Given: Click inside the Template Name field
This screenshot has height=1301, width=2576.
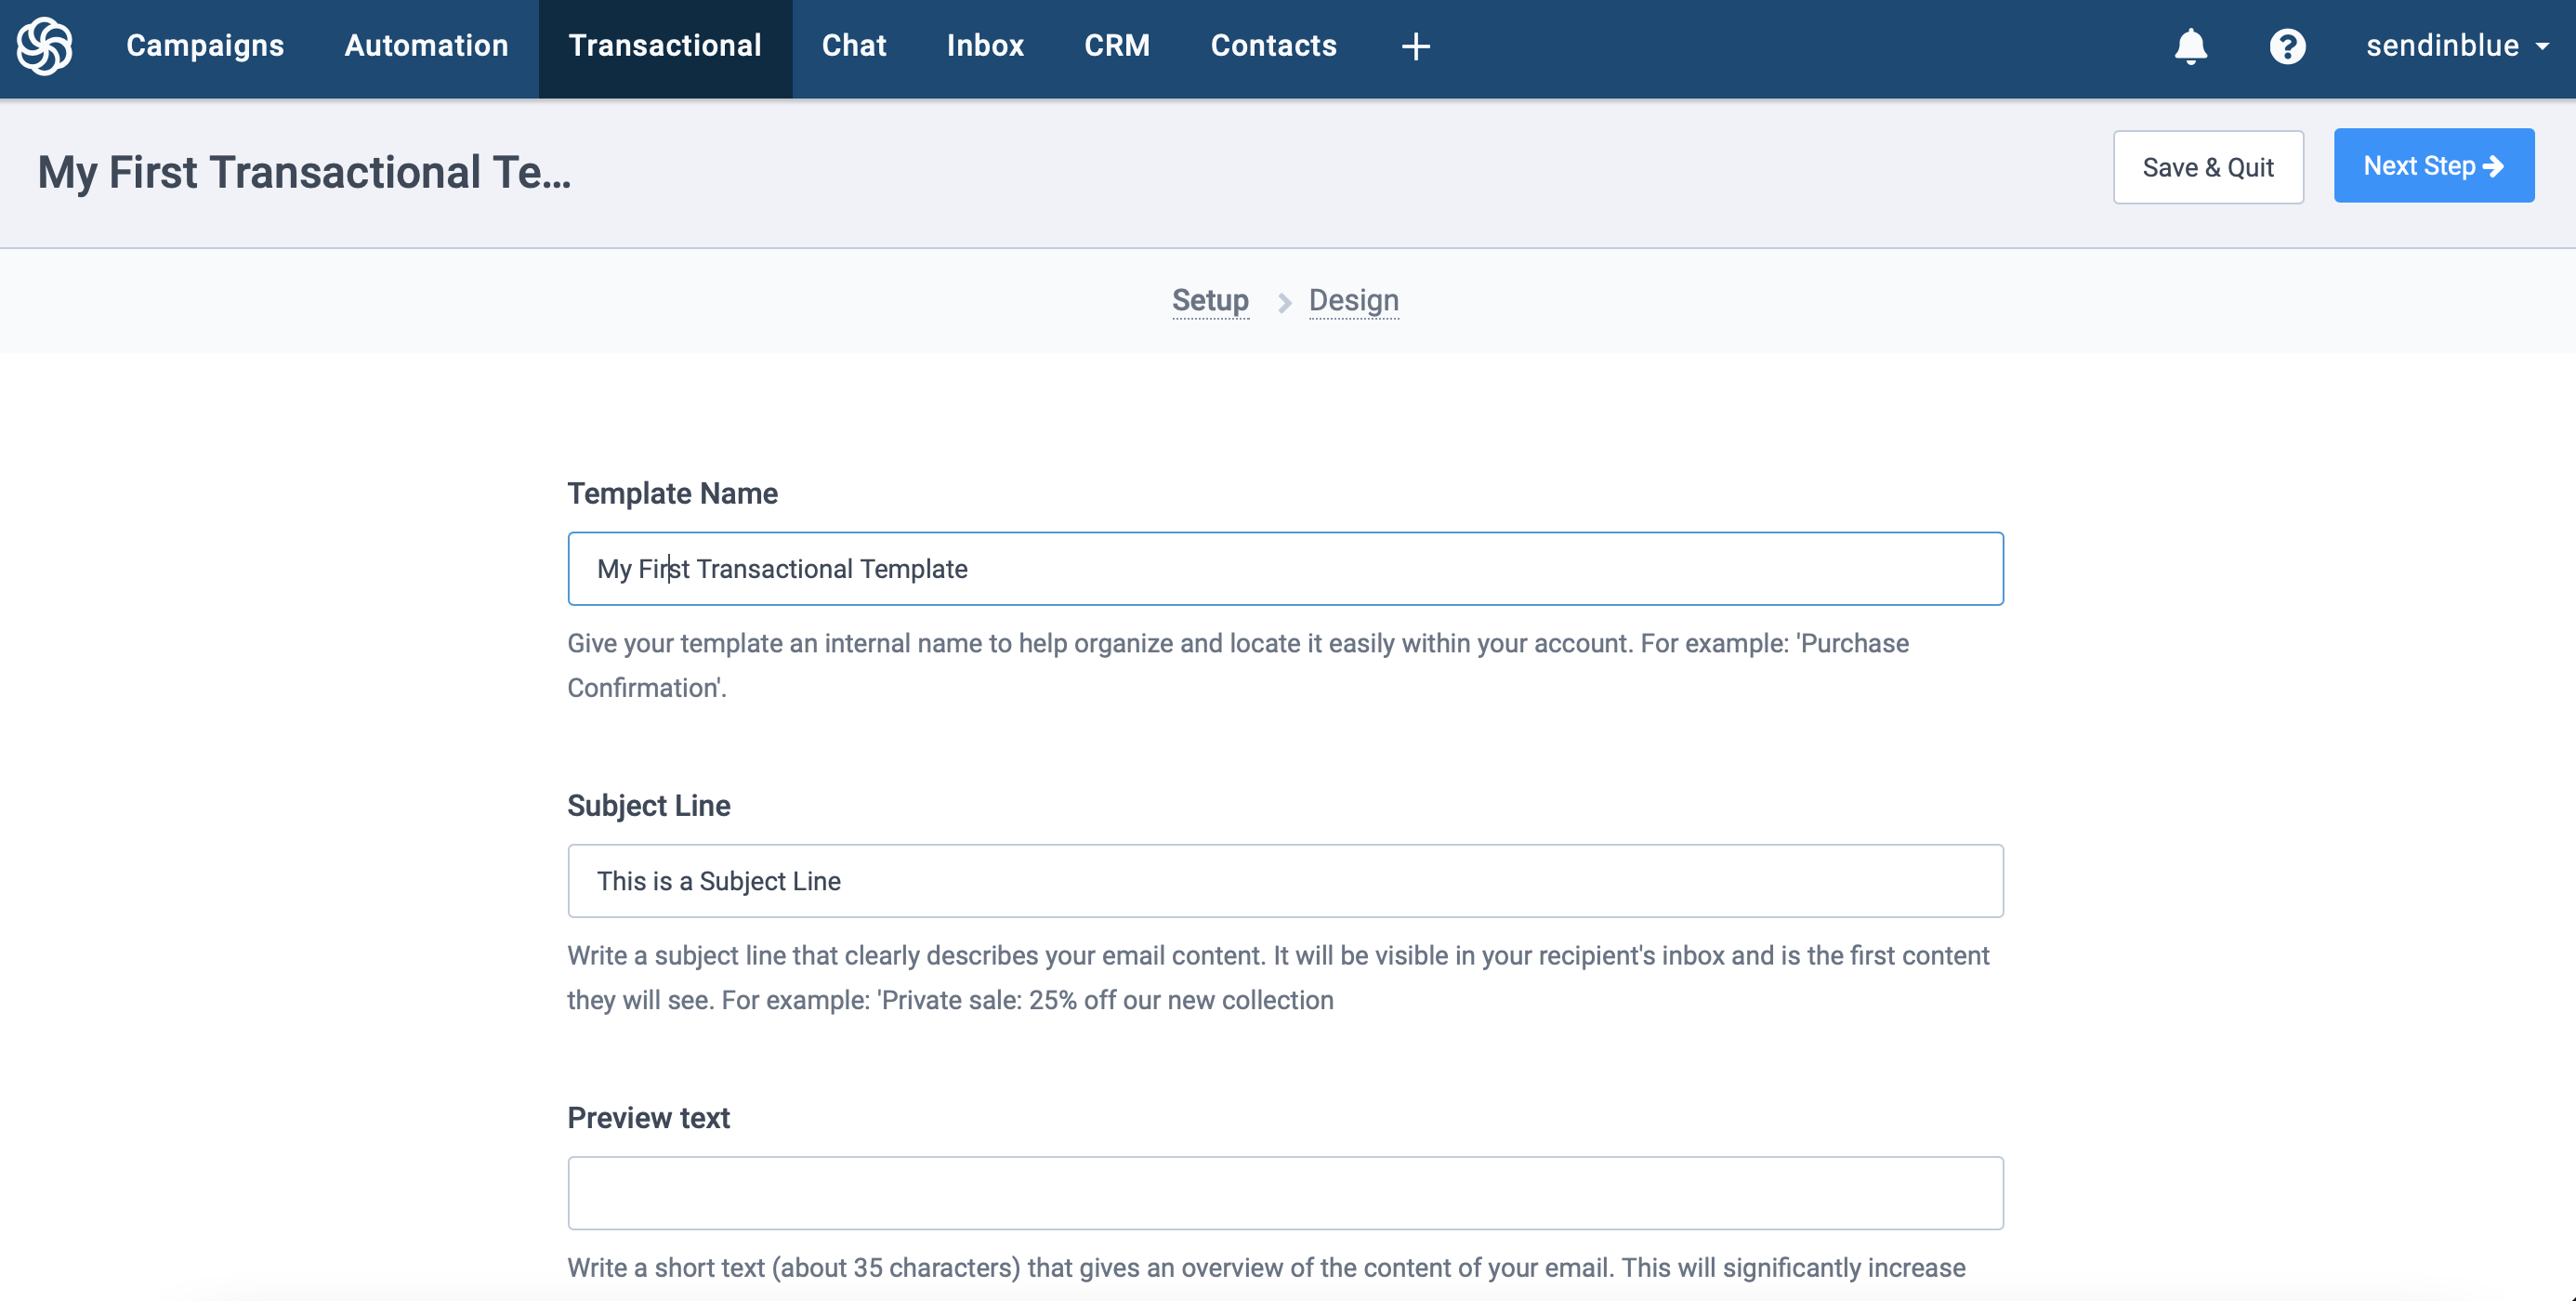Looking at the screenshot, I should click(x=1285, y=569).
